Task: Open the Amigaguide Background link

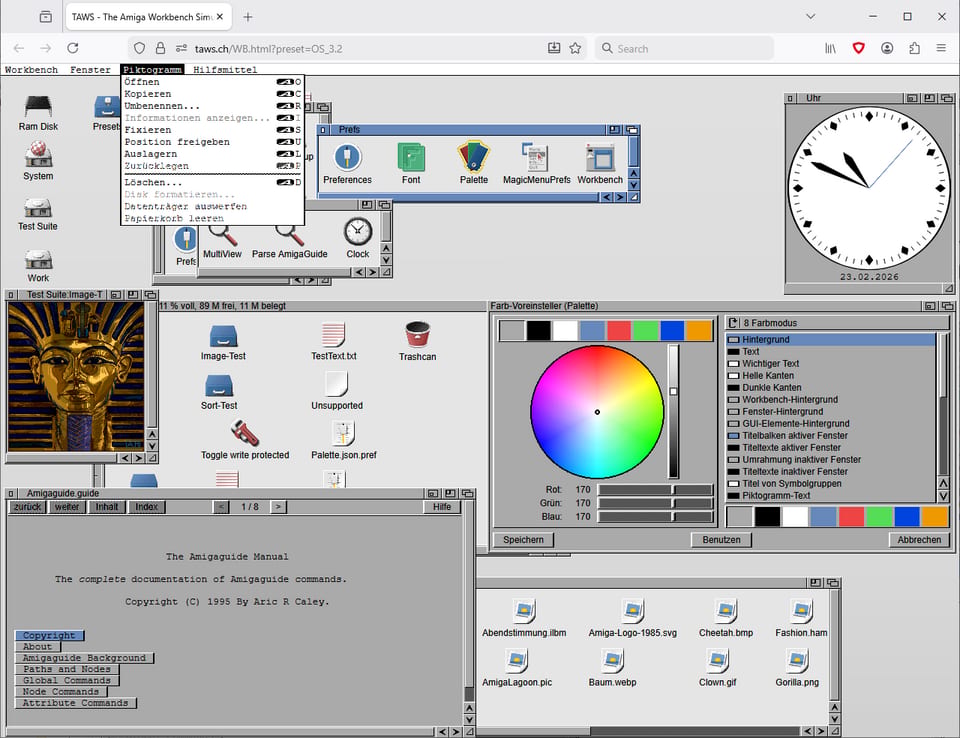Action: click(x=84, y=658)
